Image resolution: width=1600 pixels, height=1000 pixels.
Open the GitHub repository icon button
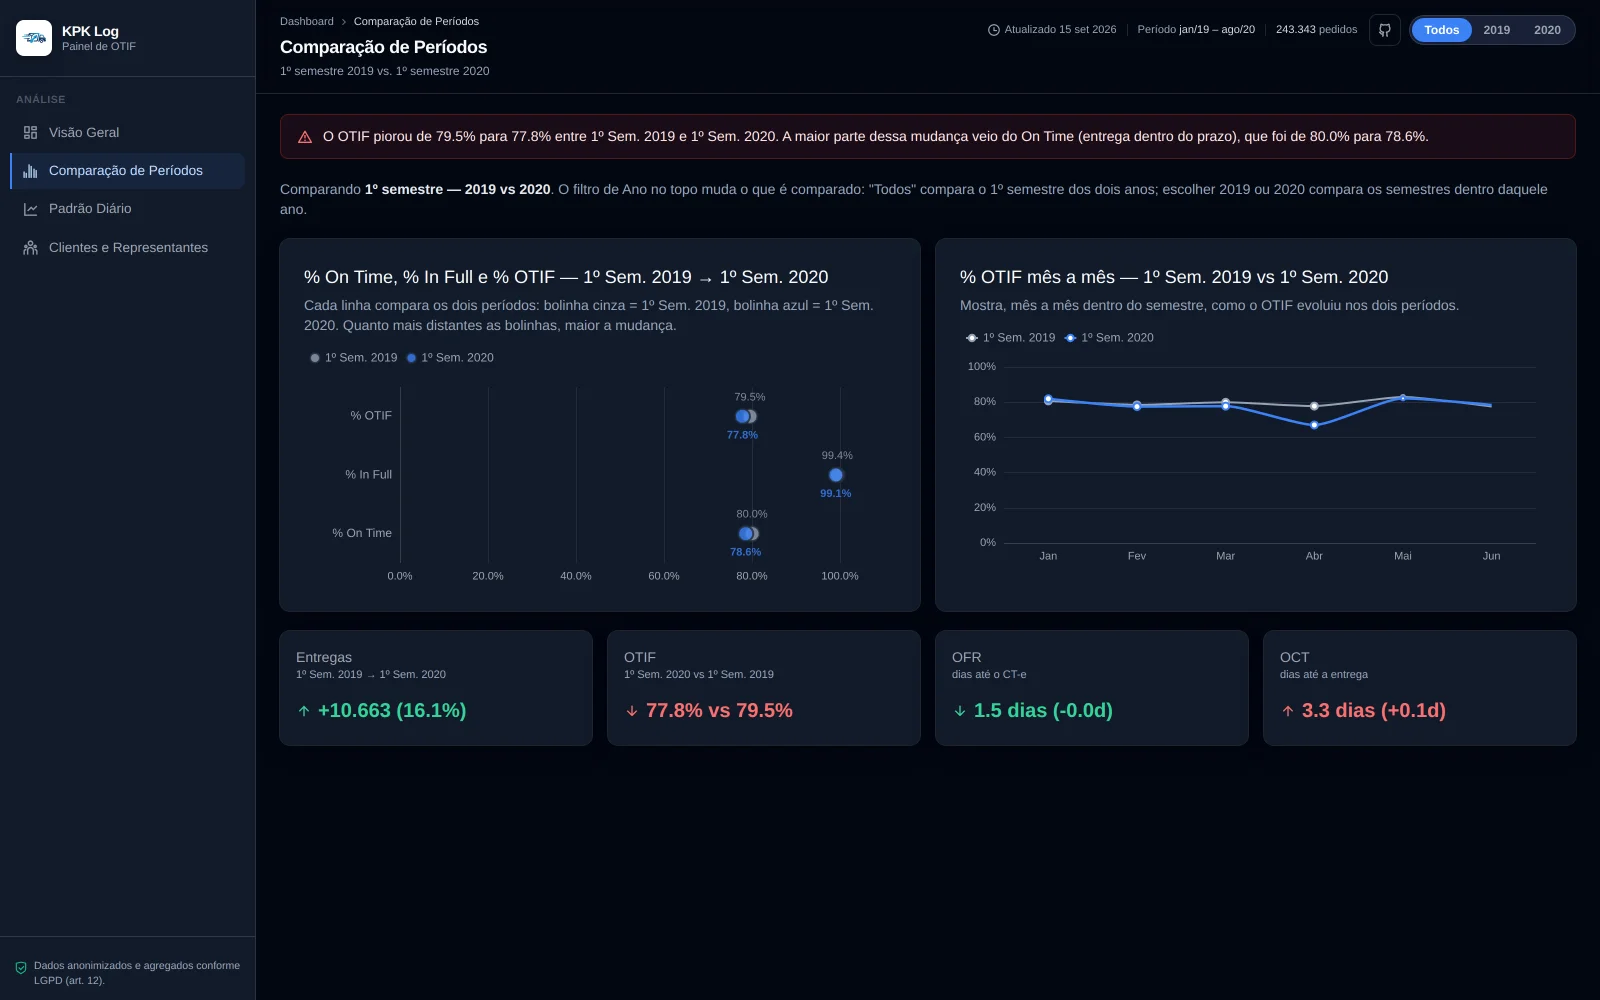point(1385,30)
